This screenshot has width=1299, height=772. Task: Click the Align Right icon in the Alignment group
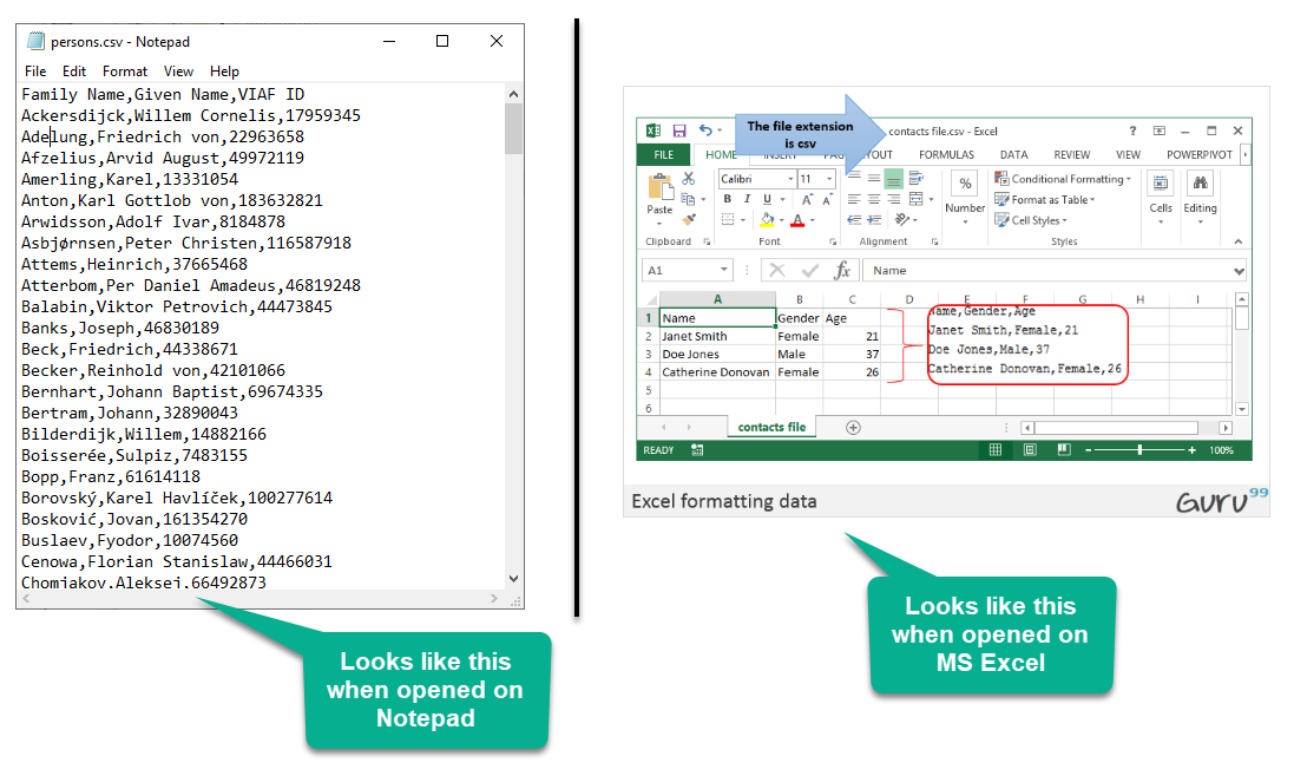(x=894, y=199)
